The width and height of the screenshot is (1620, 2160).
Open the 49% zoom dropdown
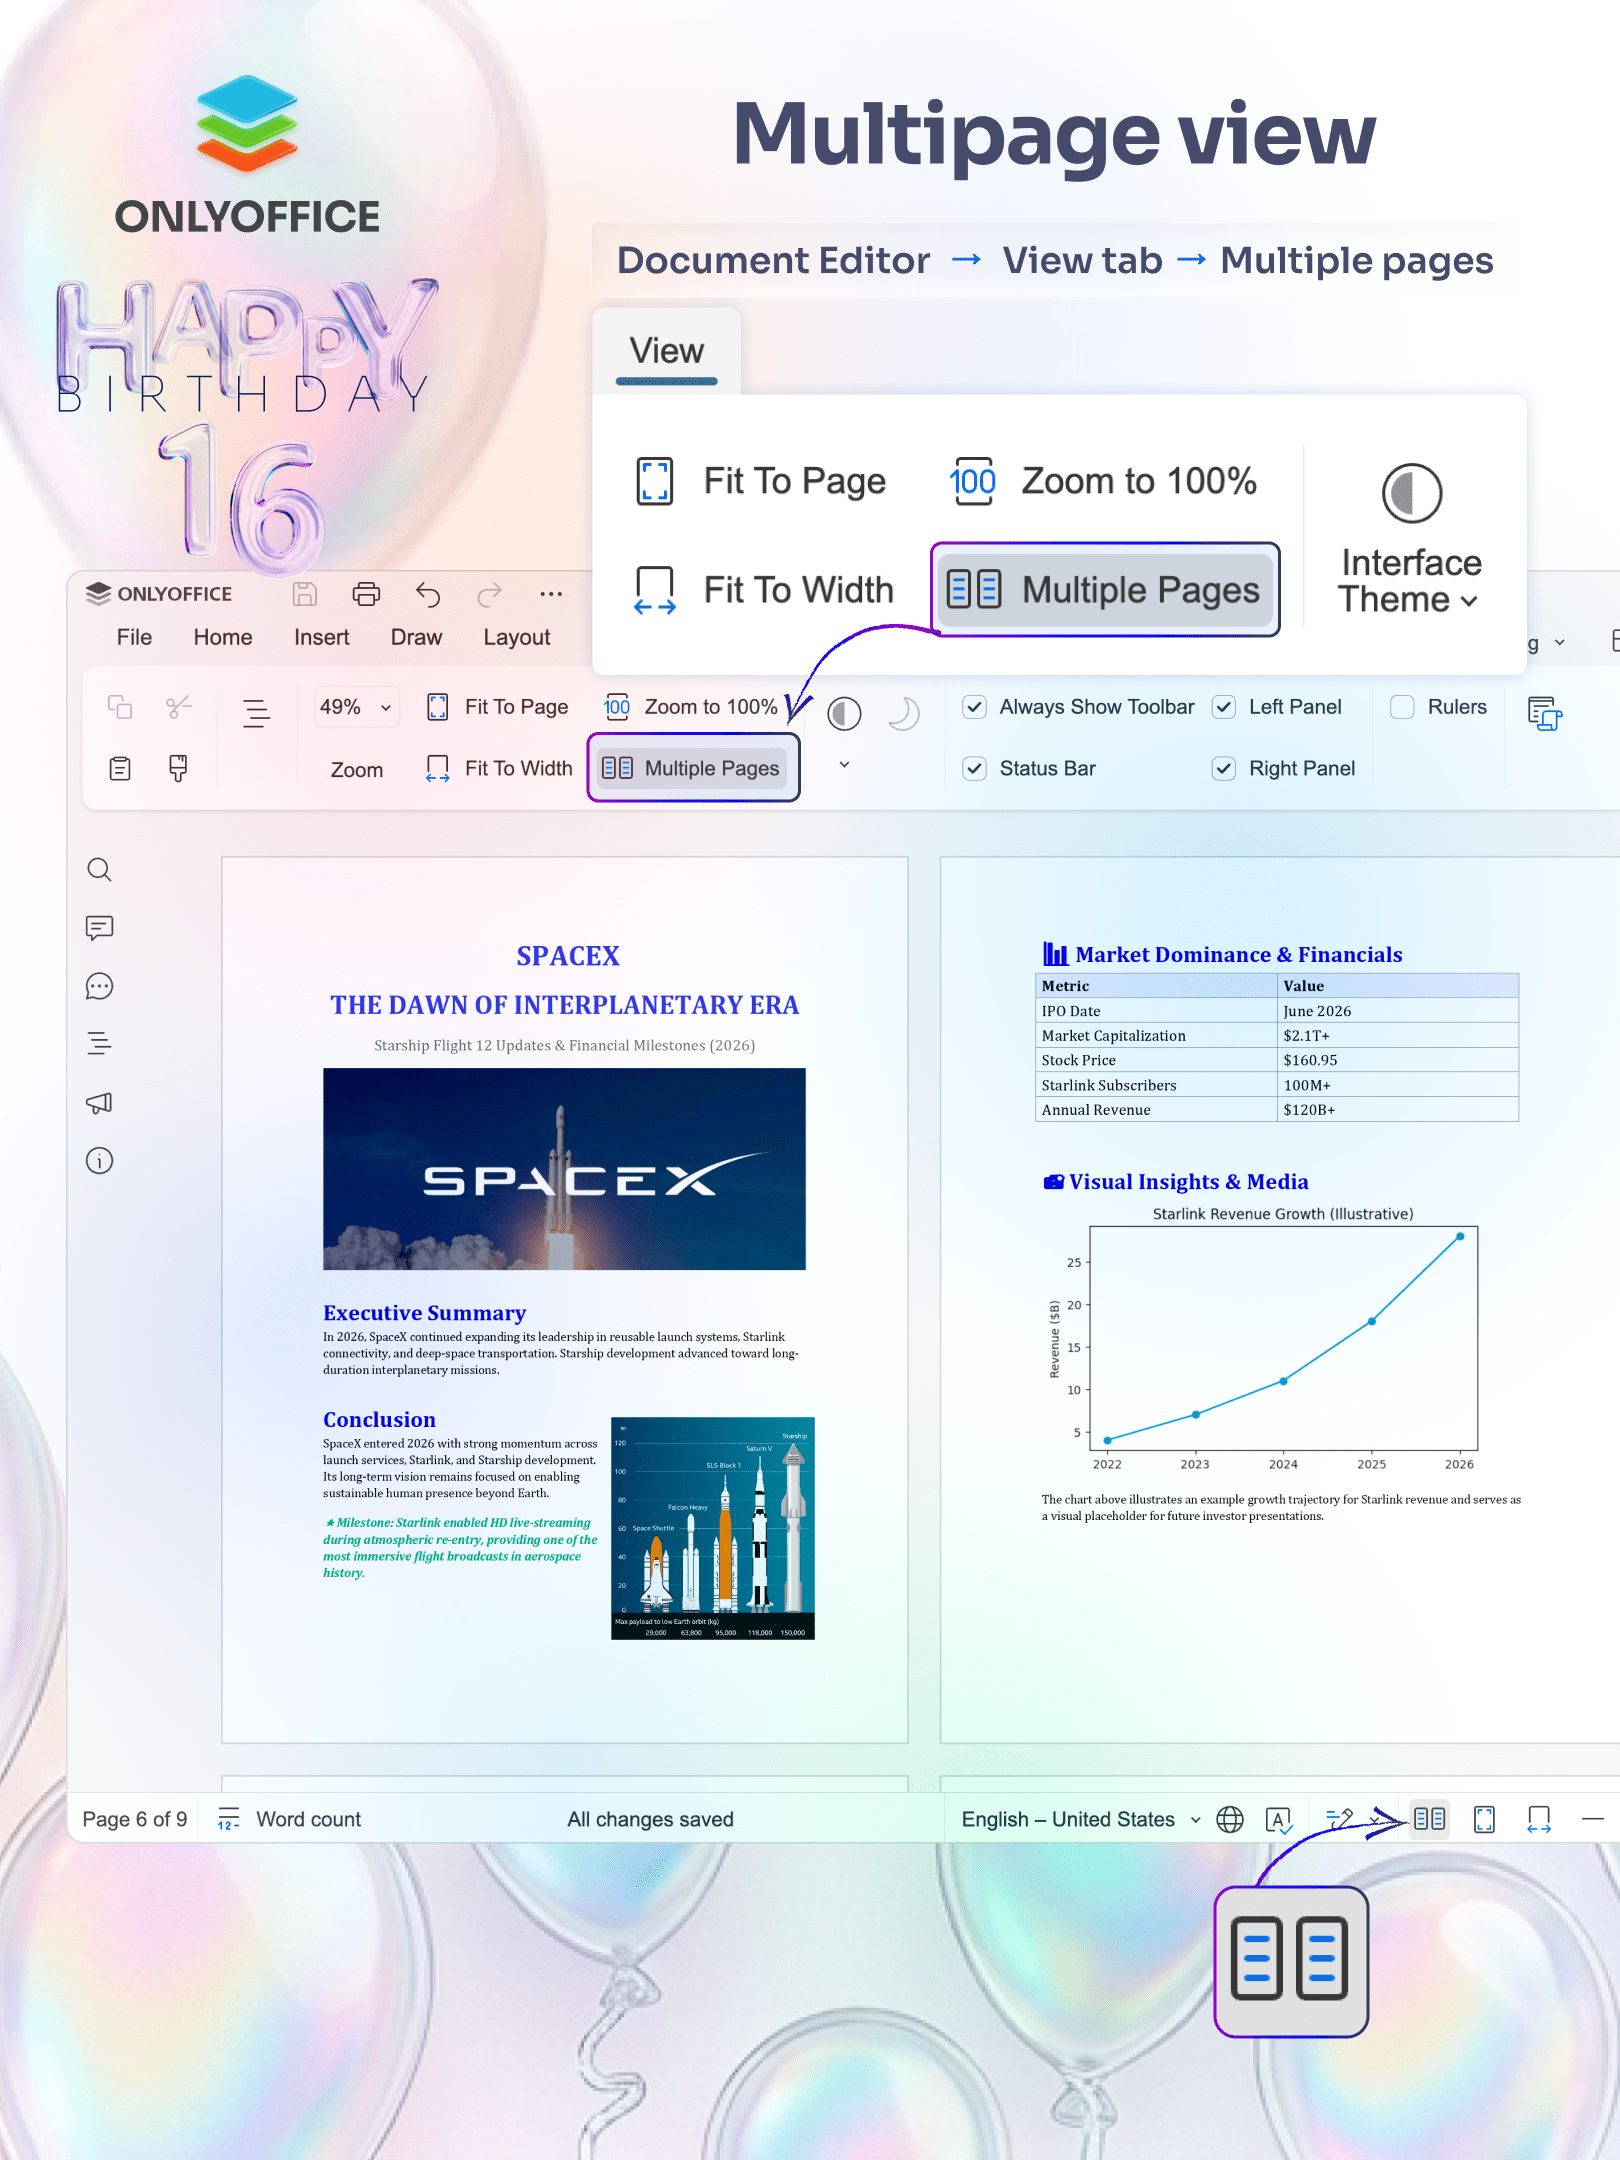(x=356, y=707)
